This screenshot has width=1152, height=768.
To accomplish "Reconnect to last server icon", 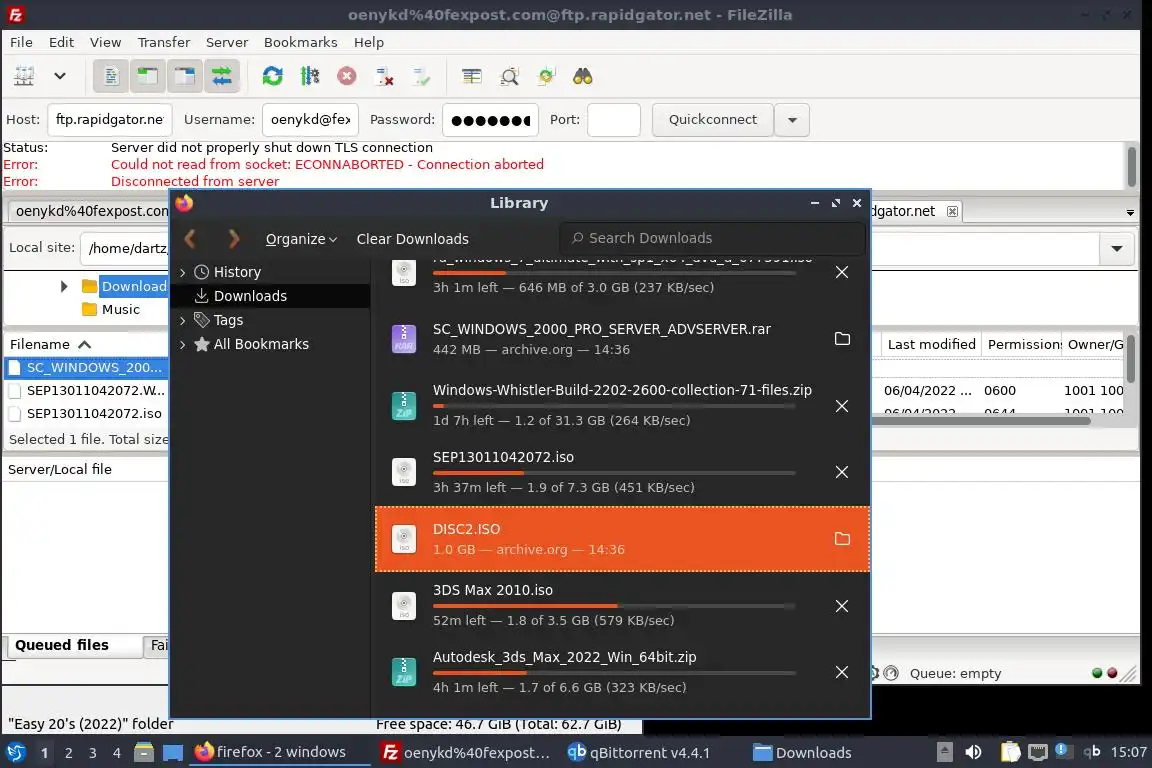I will (x=422, y=76).
